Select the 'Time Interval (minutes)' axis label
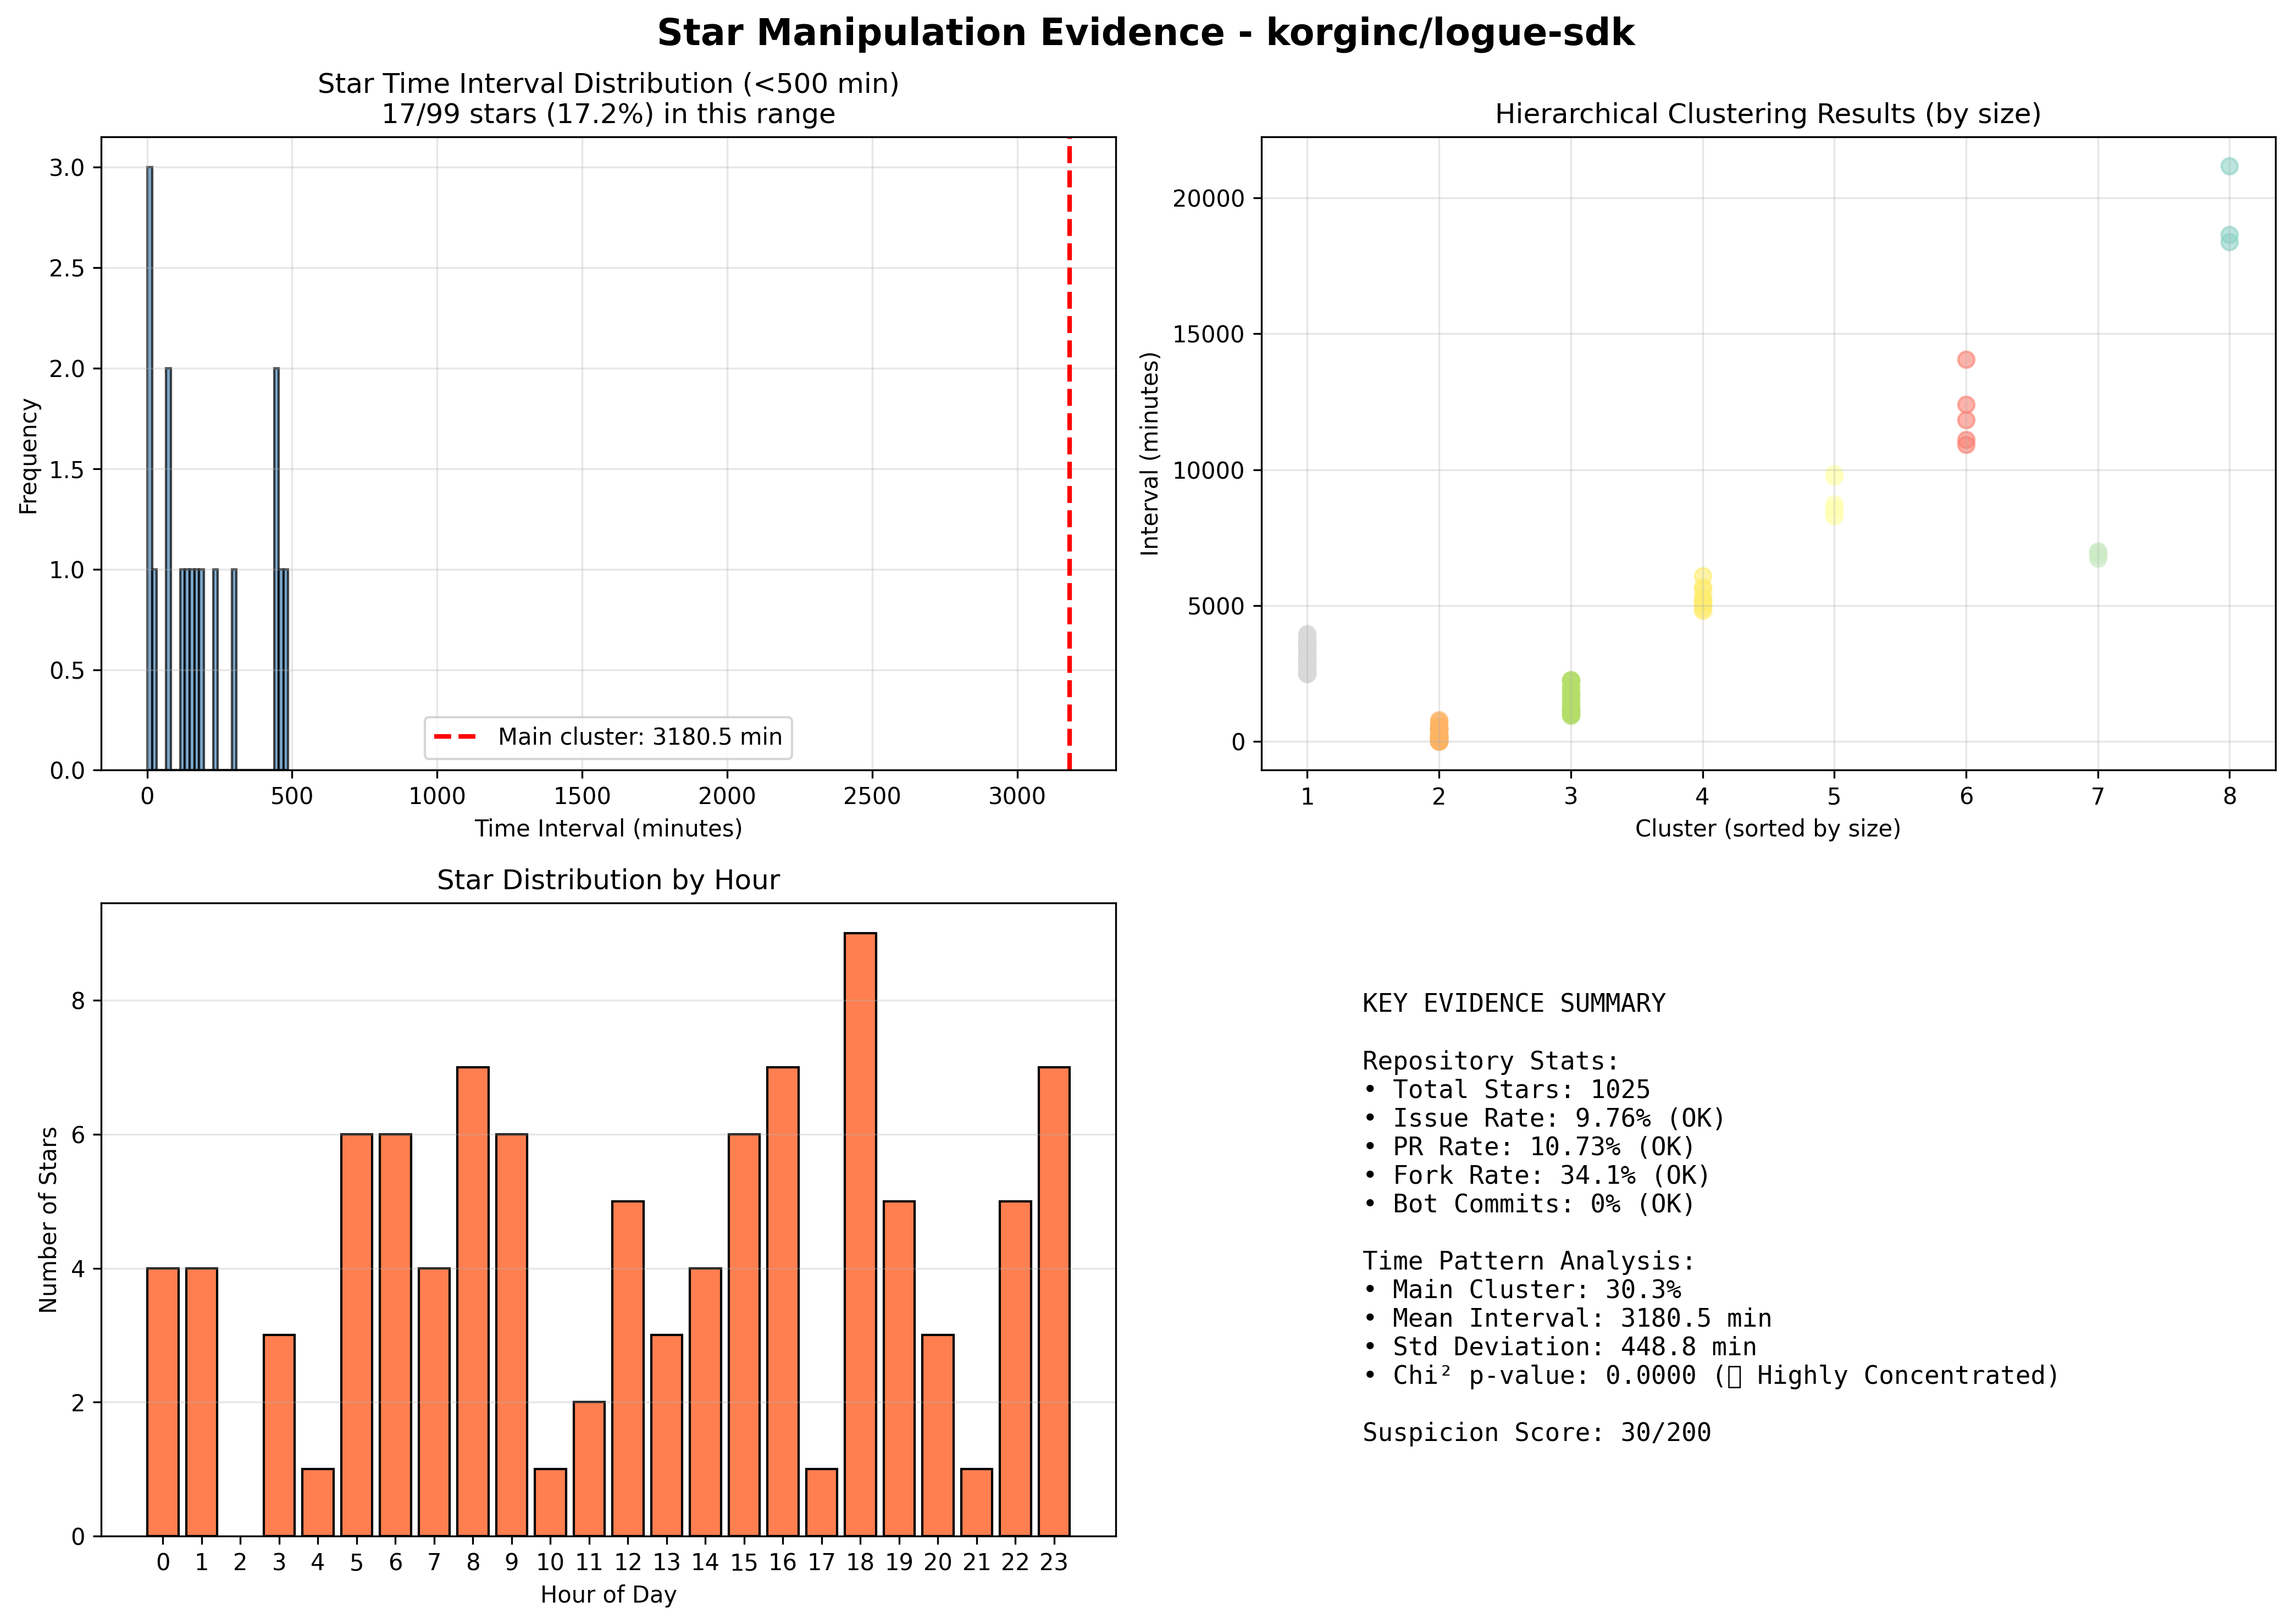 [608, 828]
